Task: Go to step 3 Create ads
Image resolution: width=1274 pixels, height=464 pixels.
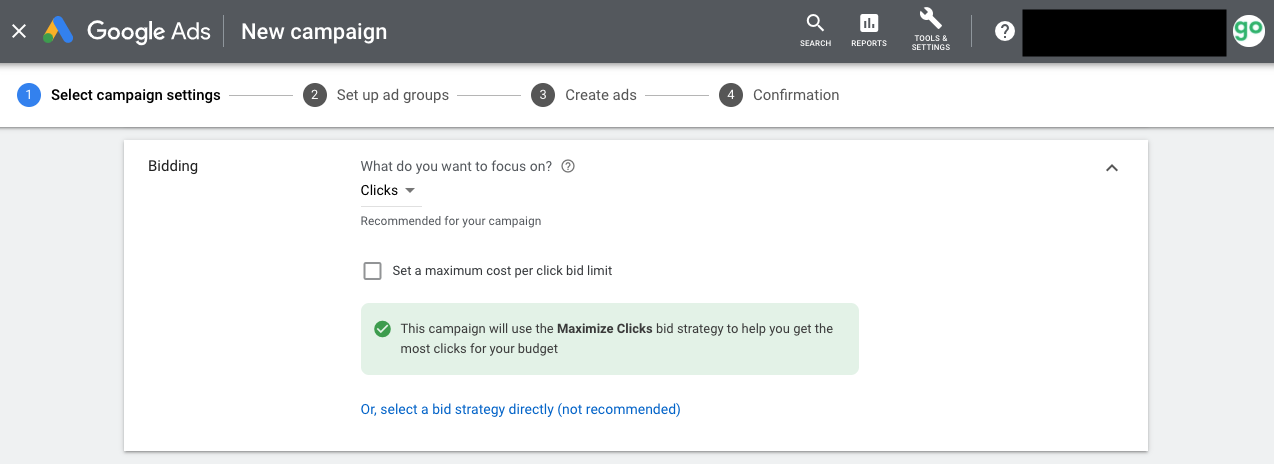Action: pos(584,95)
